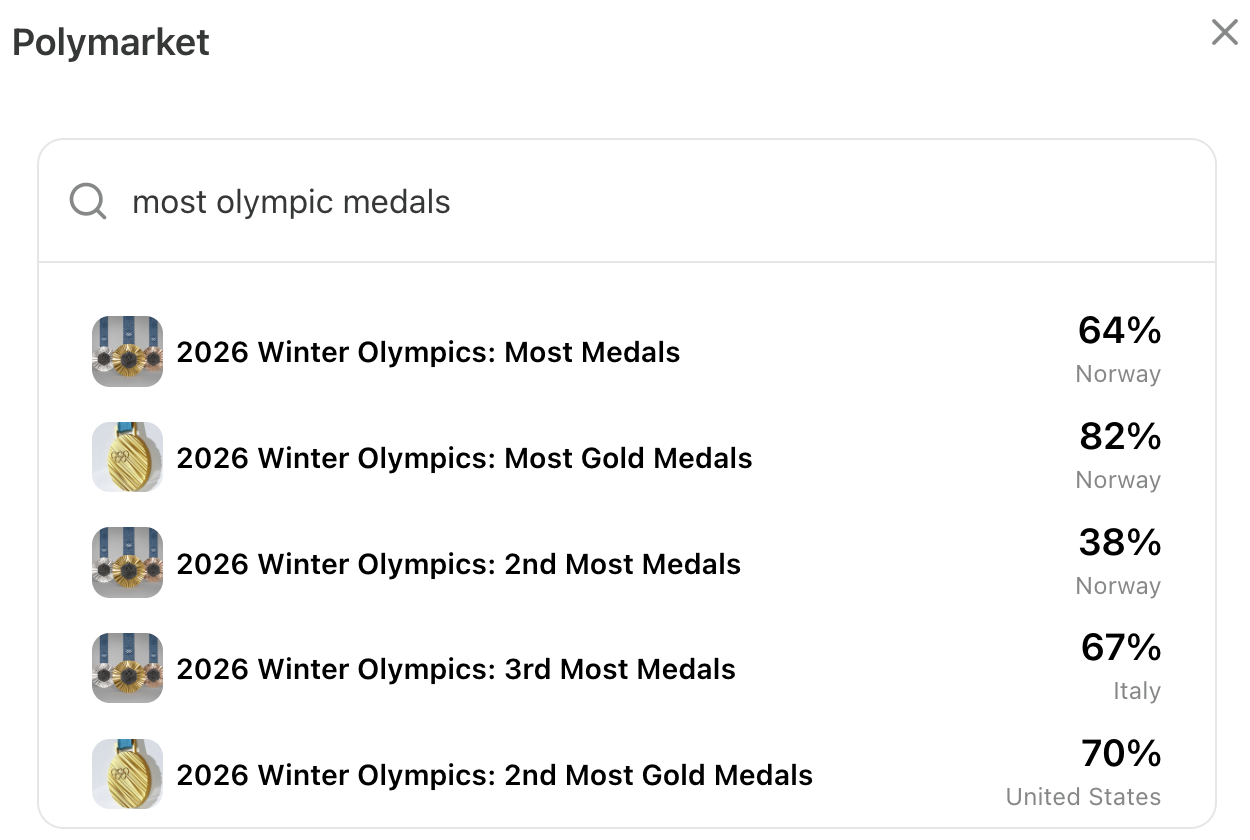This screenshot has height=840, width=1250.
Task: Close the Polymarket search dialog
Action: pos(1224,32)
